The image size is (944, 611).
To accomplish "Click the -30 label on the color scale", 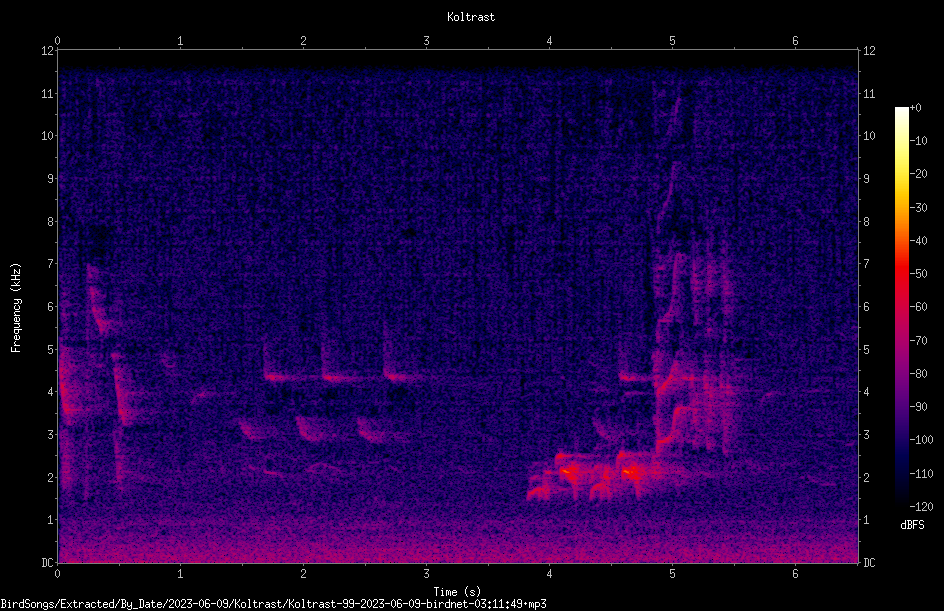I will [x=918, y=208].
